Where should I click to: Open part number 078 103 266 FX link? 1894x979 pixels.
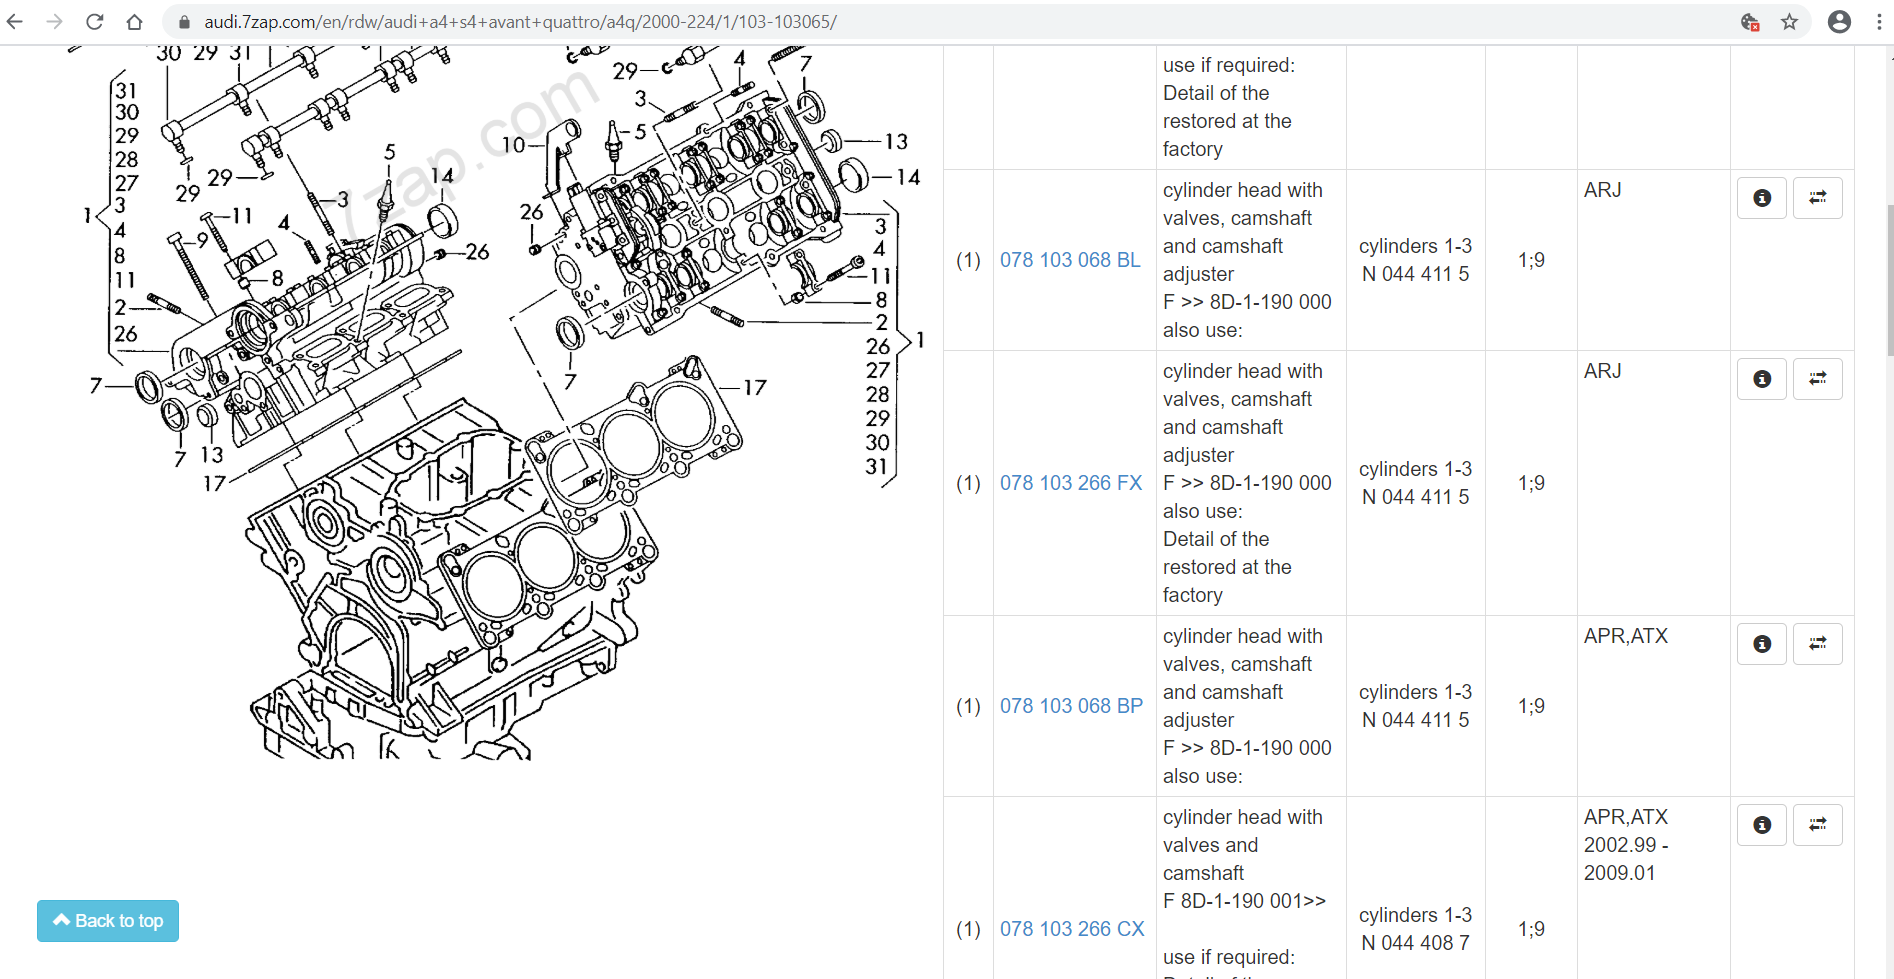pos(1071,483)
